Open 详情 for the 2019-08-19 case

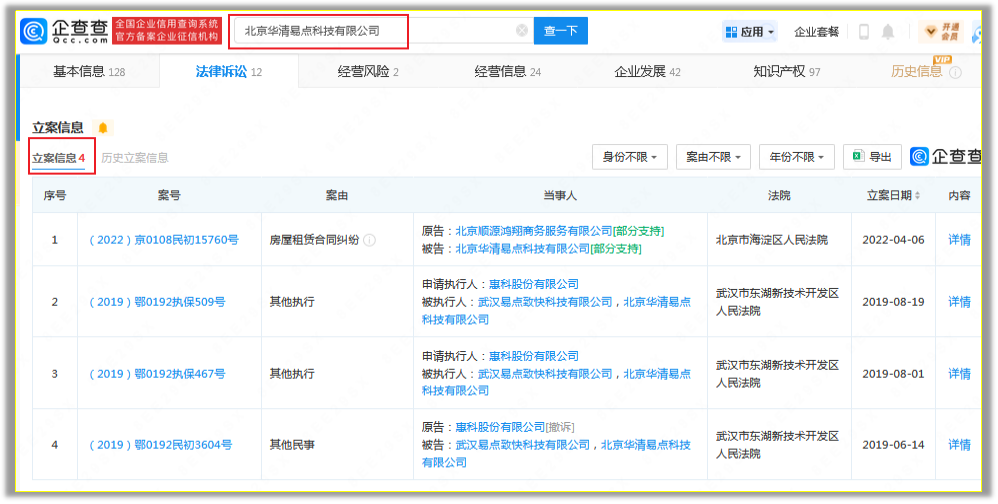point(959,302)
